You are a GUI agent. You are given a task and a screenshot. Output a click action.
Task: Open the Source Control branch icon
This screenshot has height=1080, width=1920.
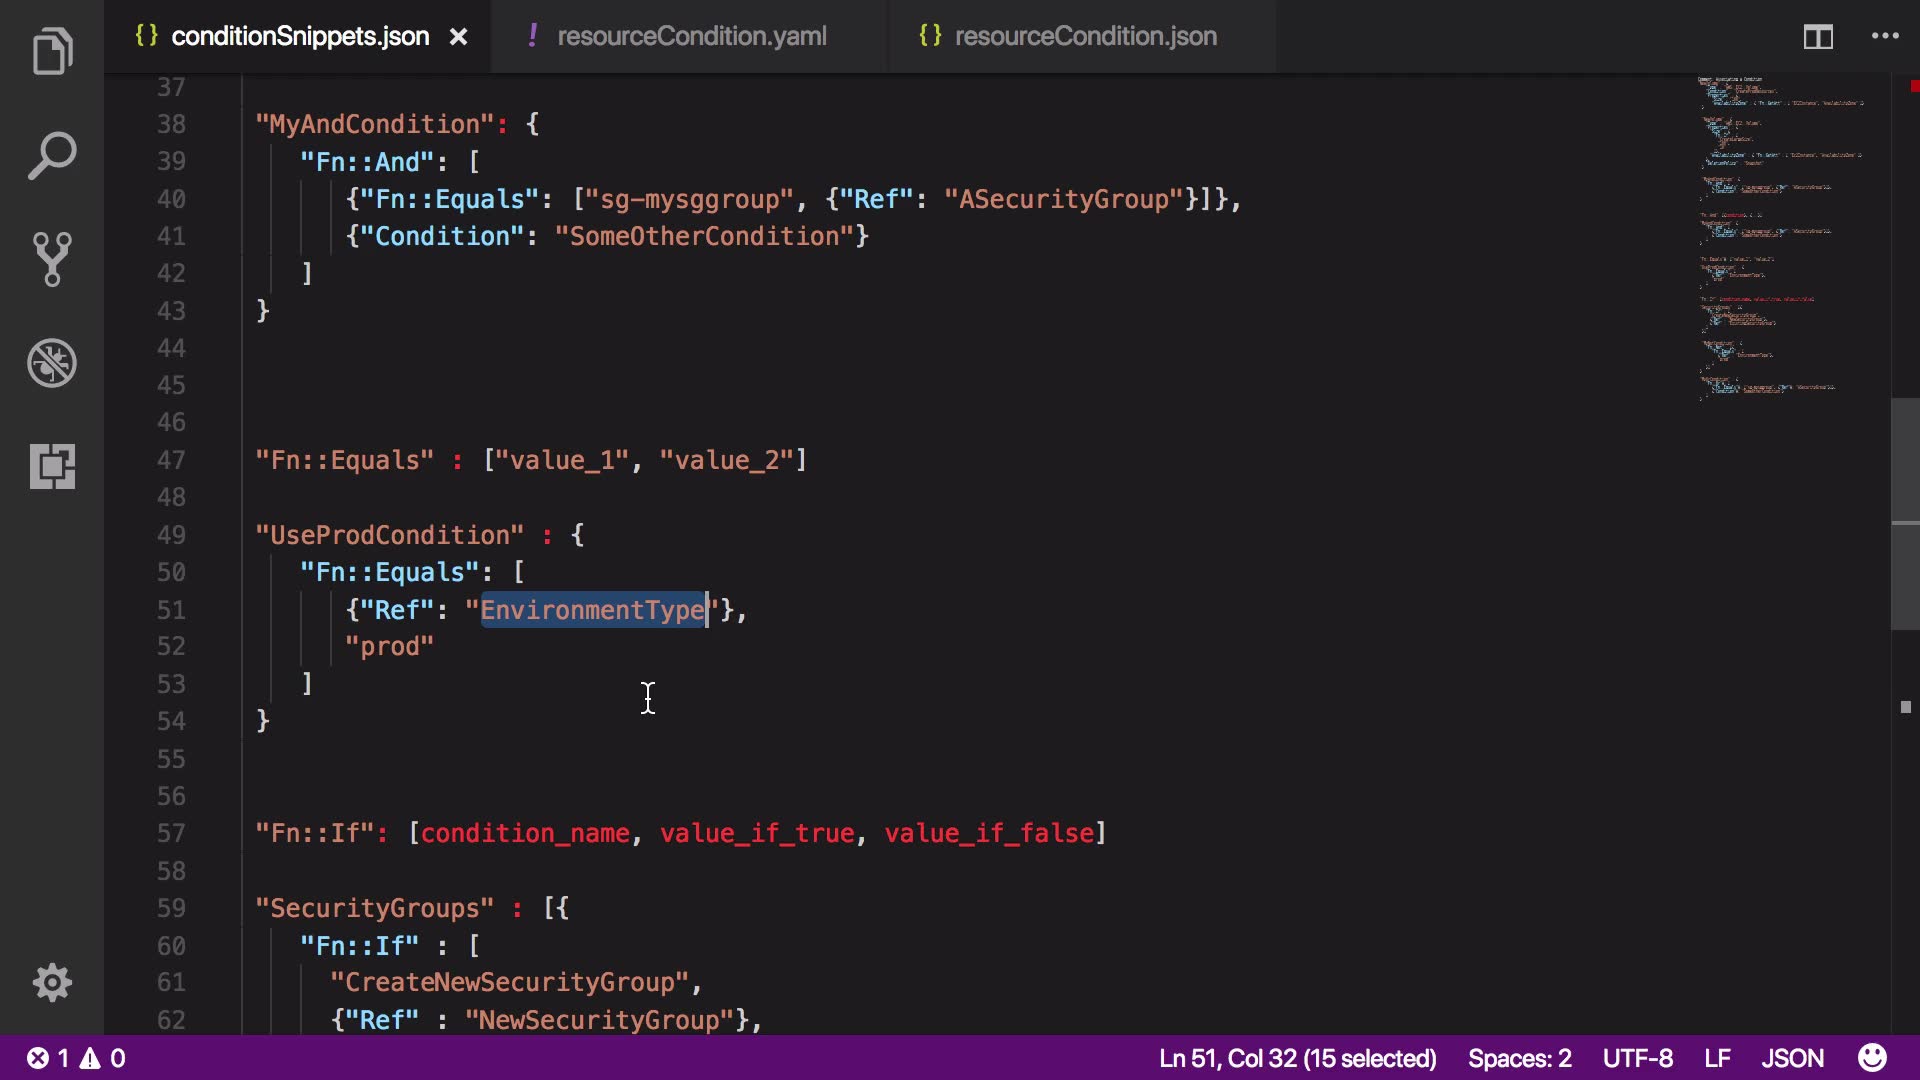coord(52,259)
